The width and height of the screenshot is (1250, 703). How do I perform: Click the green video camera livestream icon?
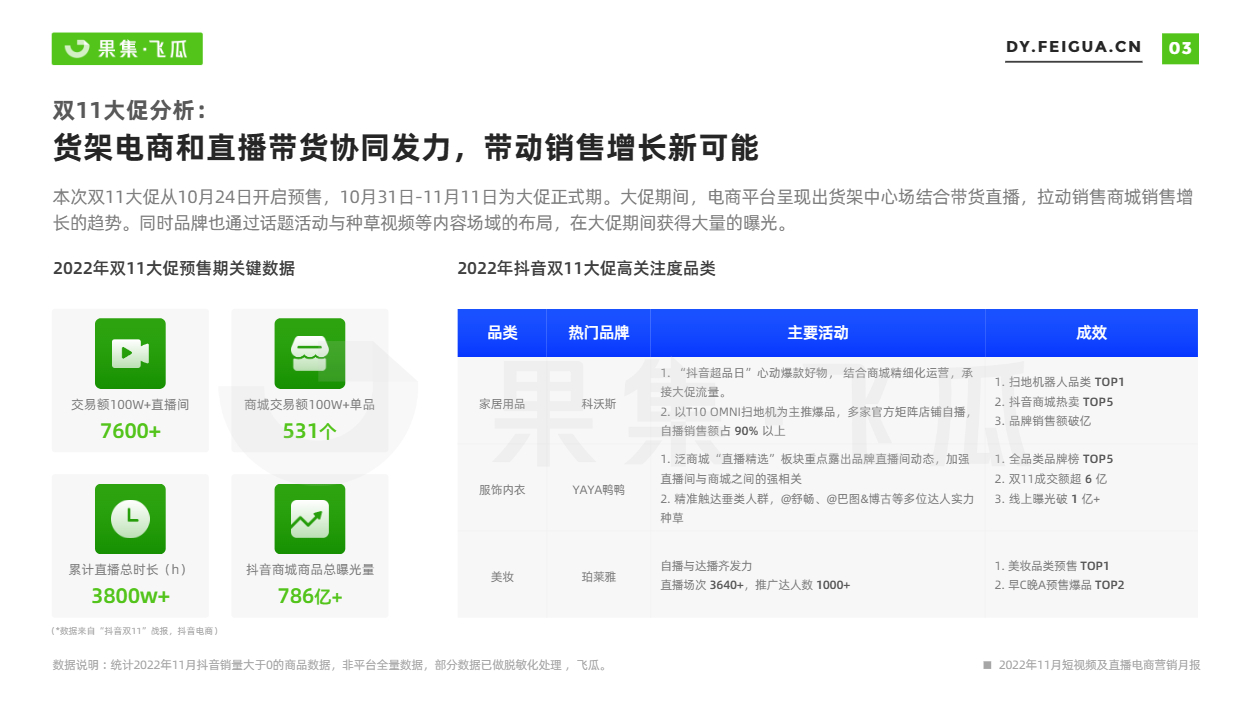[x=130, y=353]
